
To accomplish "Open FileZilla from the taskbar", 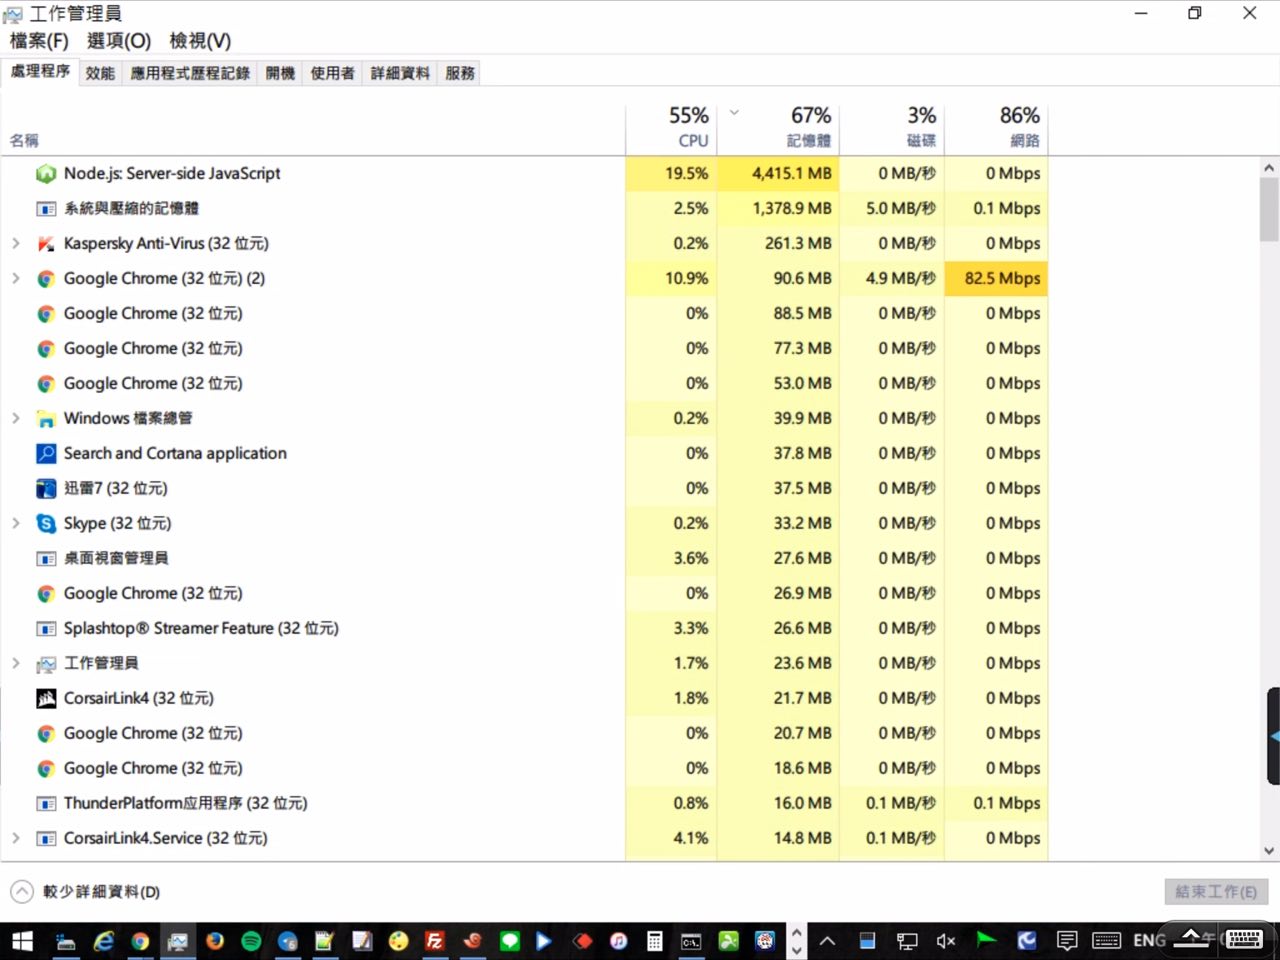I will 434,941.
